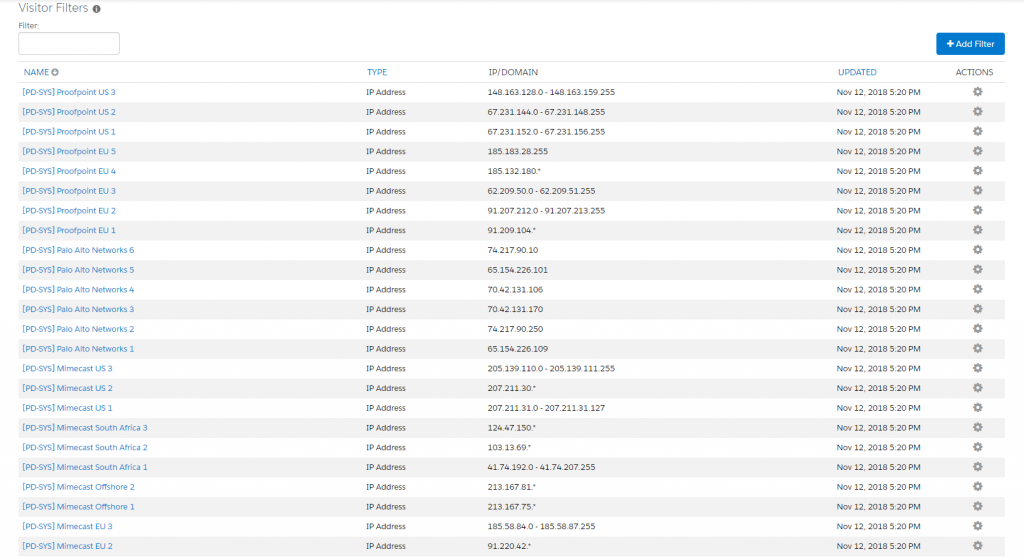Open the [PD-SYS] Mimecast US 3 filter
1024x560 pixels.
click(67, 368)
